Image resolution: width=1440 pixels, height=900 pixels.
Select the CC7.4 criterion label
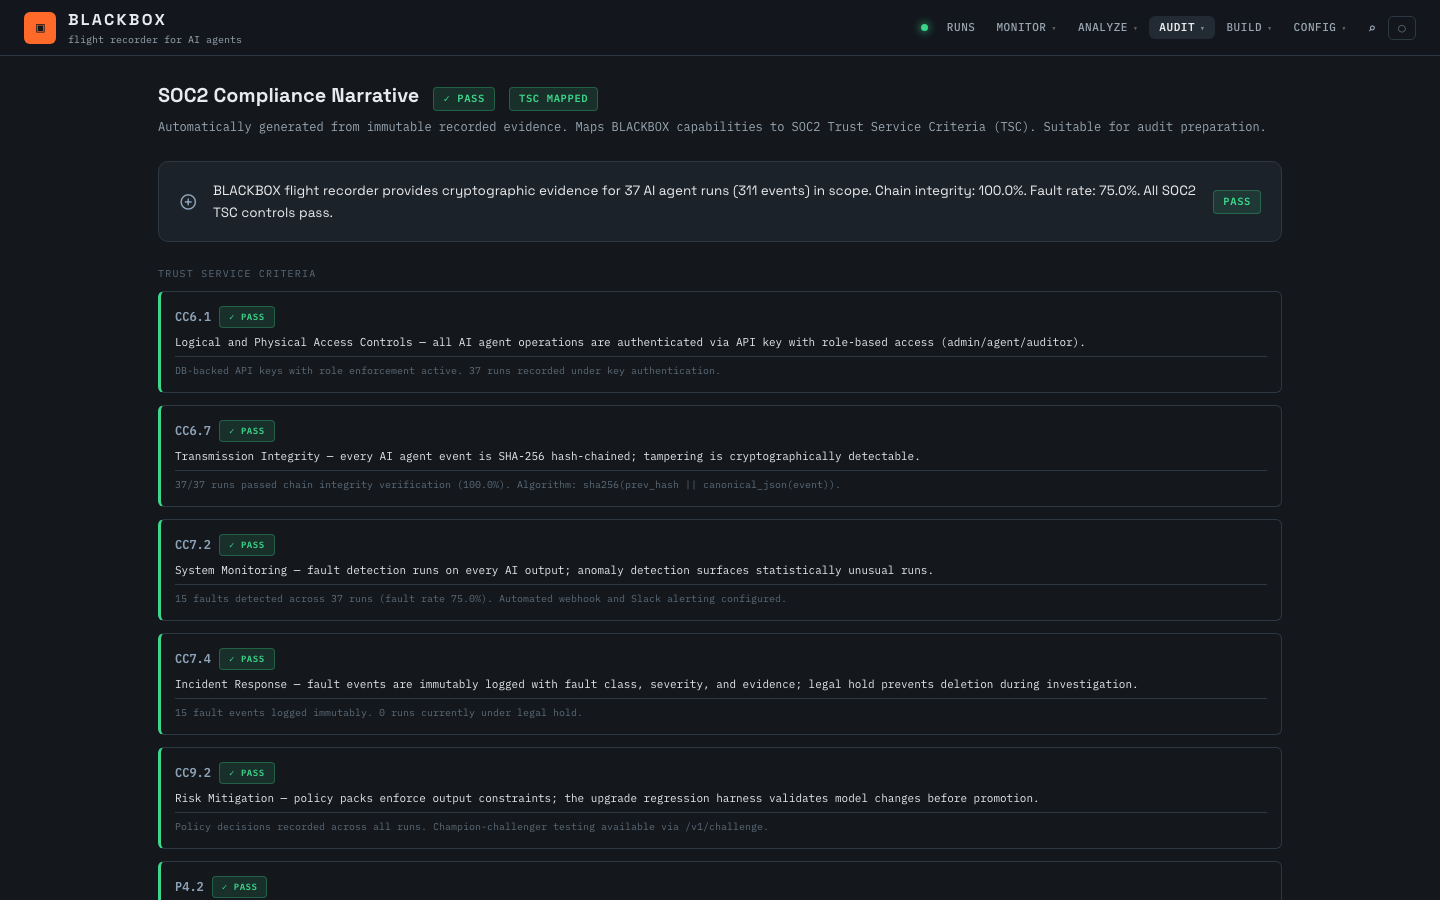[x=193, y=659]
